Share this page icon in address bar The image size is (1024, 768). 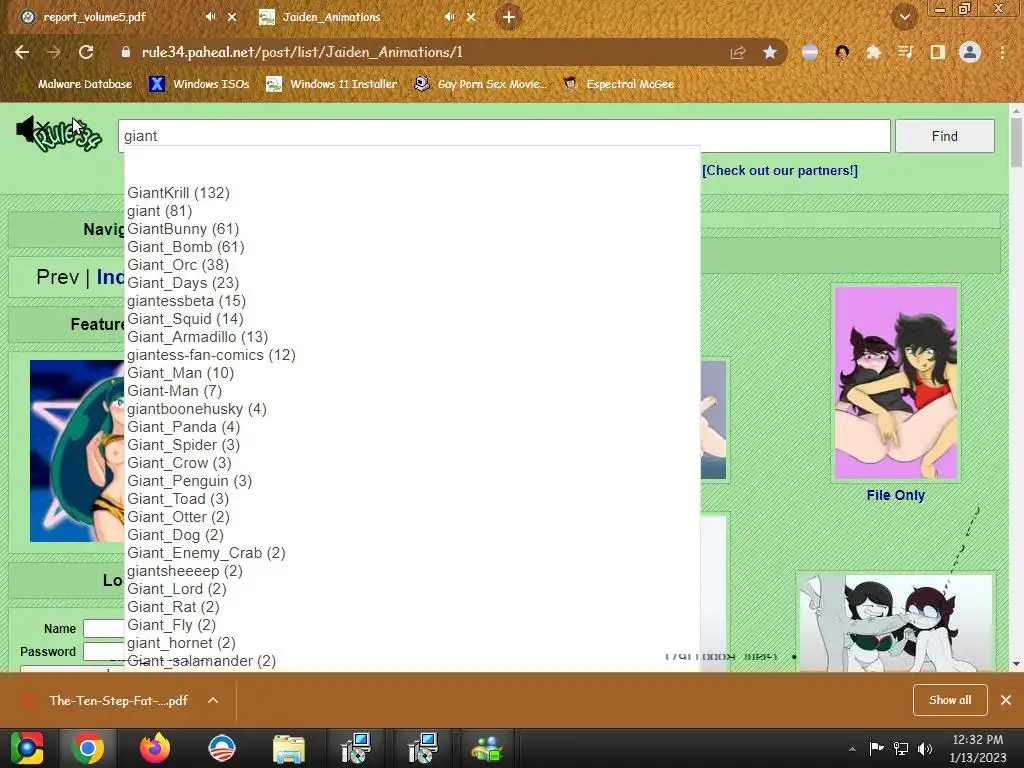[738, 52]
